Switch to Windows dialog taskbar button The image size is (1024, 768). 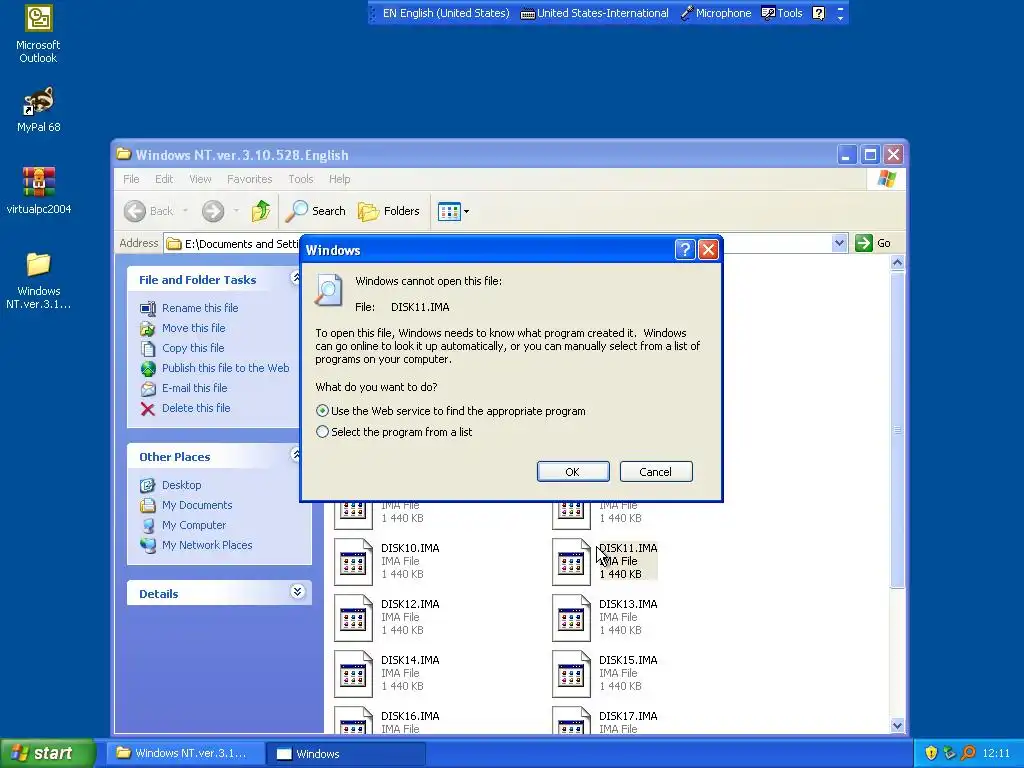[347, 754]
